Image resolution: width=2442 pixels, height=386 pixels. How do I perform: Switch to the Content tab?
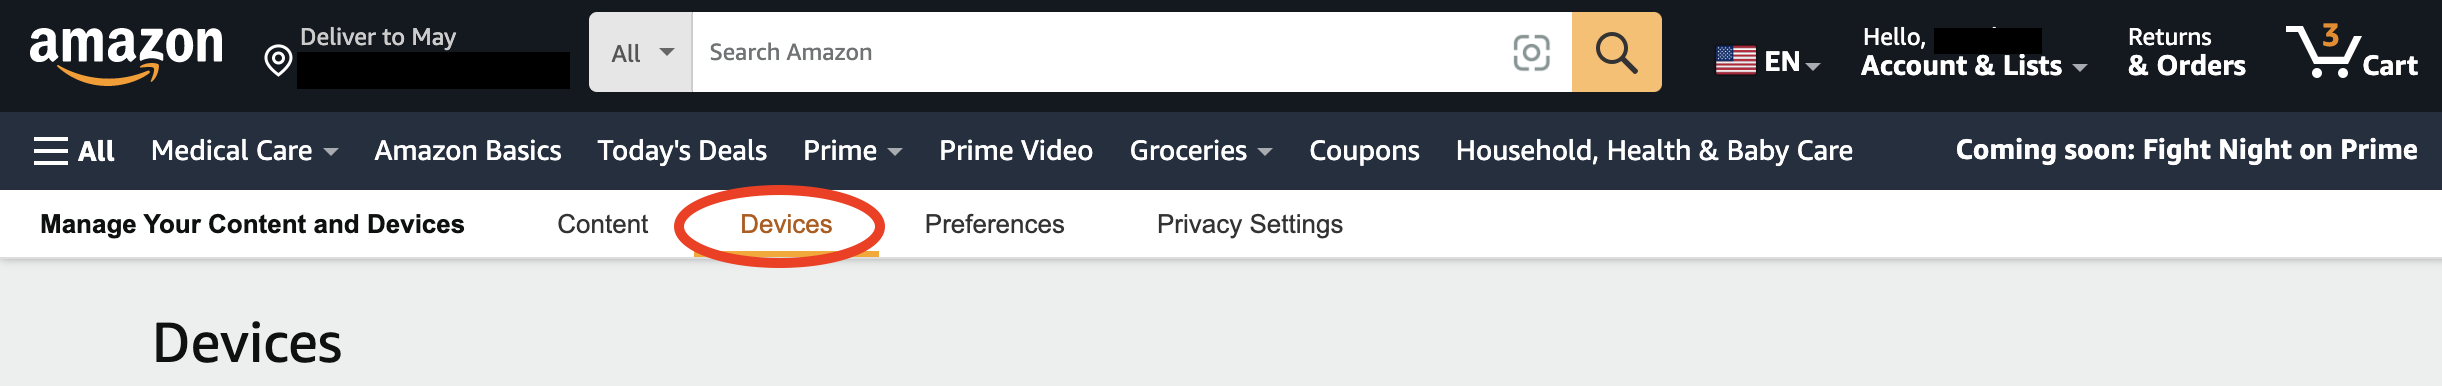[x=602, y=224]
